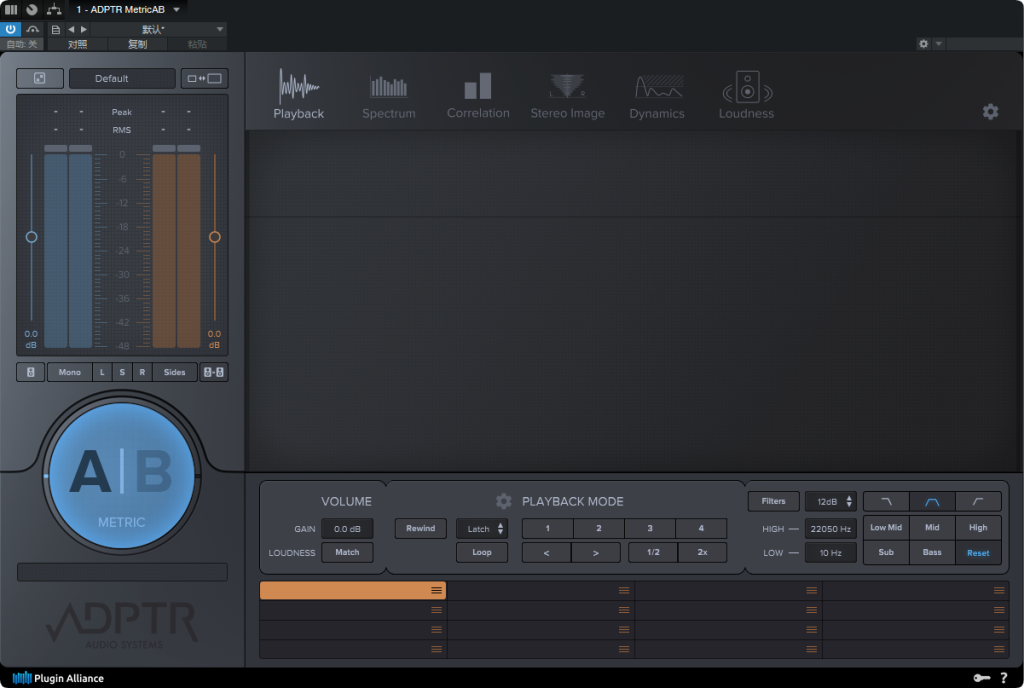
Task: Click the 对照 compare button
Action: (x=78, y=44)
